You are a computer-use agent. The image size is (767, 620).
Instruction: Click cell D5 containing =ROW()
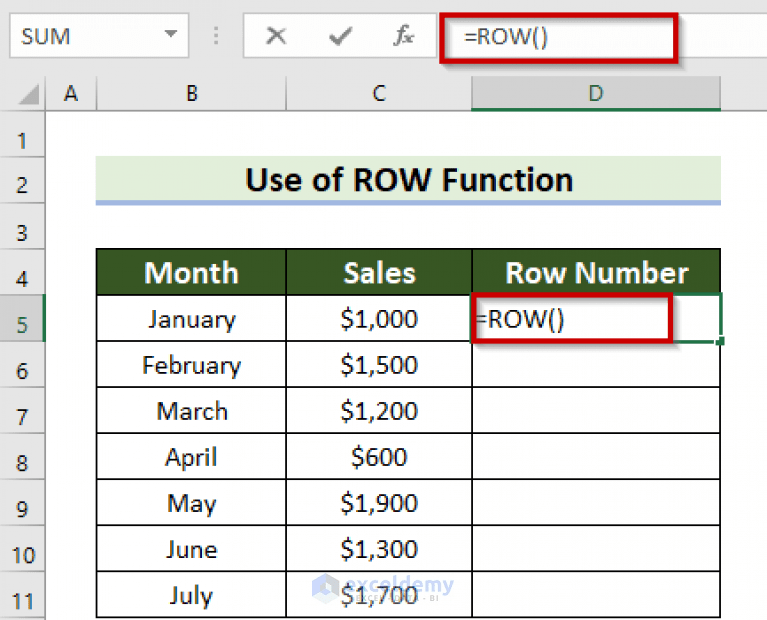[596, 318]
